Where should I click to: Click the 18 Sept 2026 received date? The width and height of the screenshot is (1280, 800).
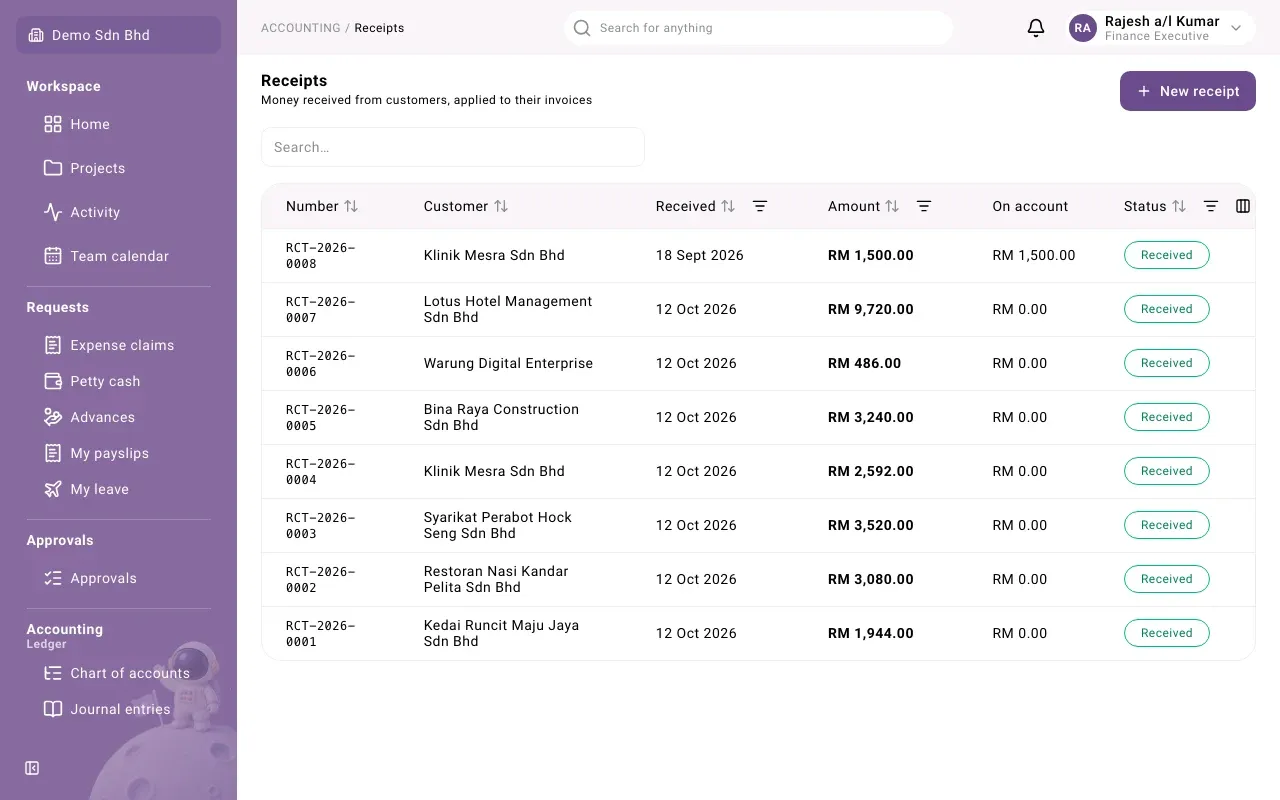(x=700, y=255)
